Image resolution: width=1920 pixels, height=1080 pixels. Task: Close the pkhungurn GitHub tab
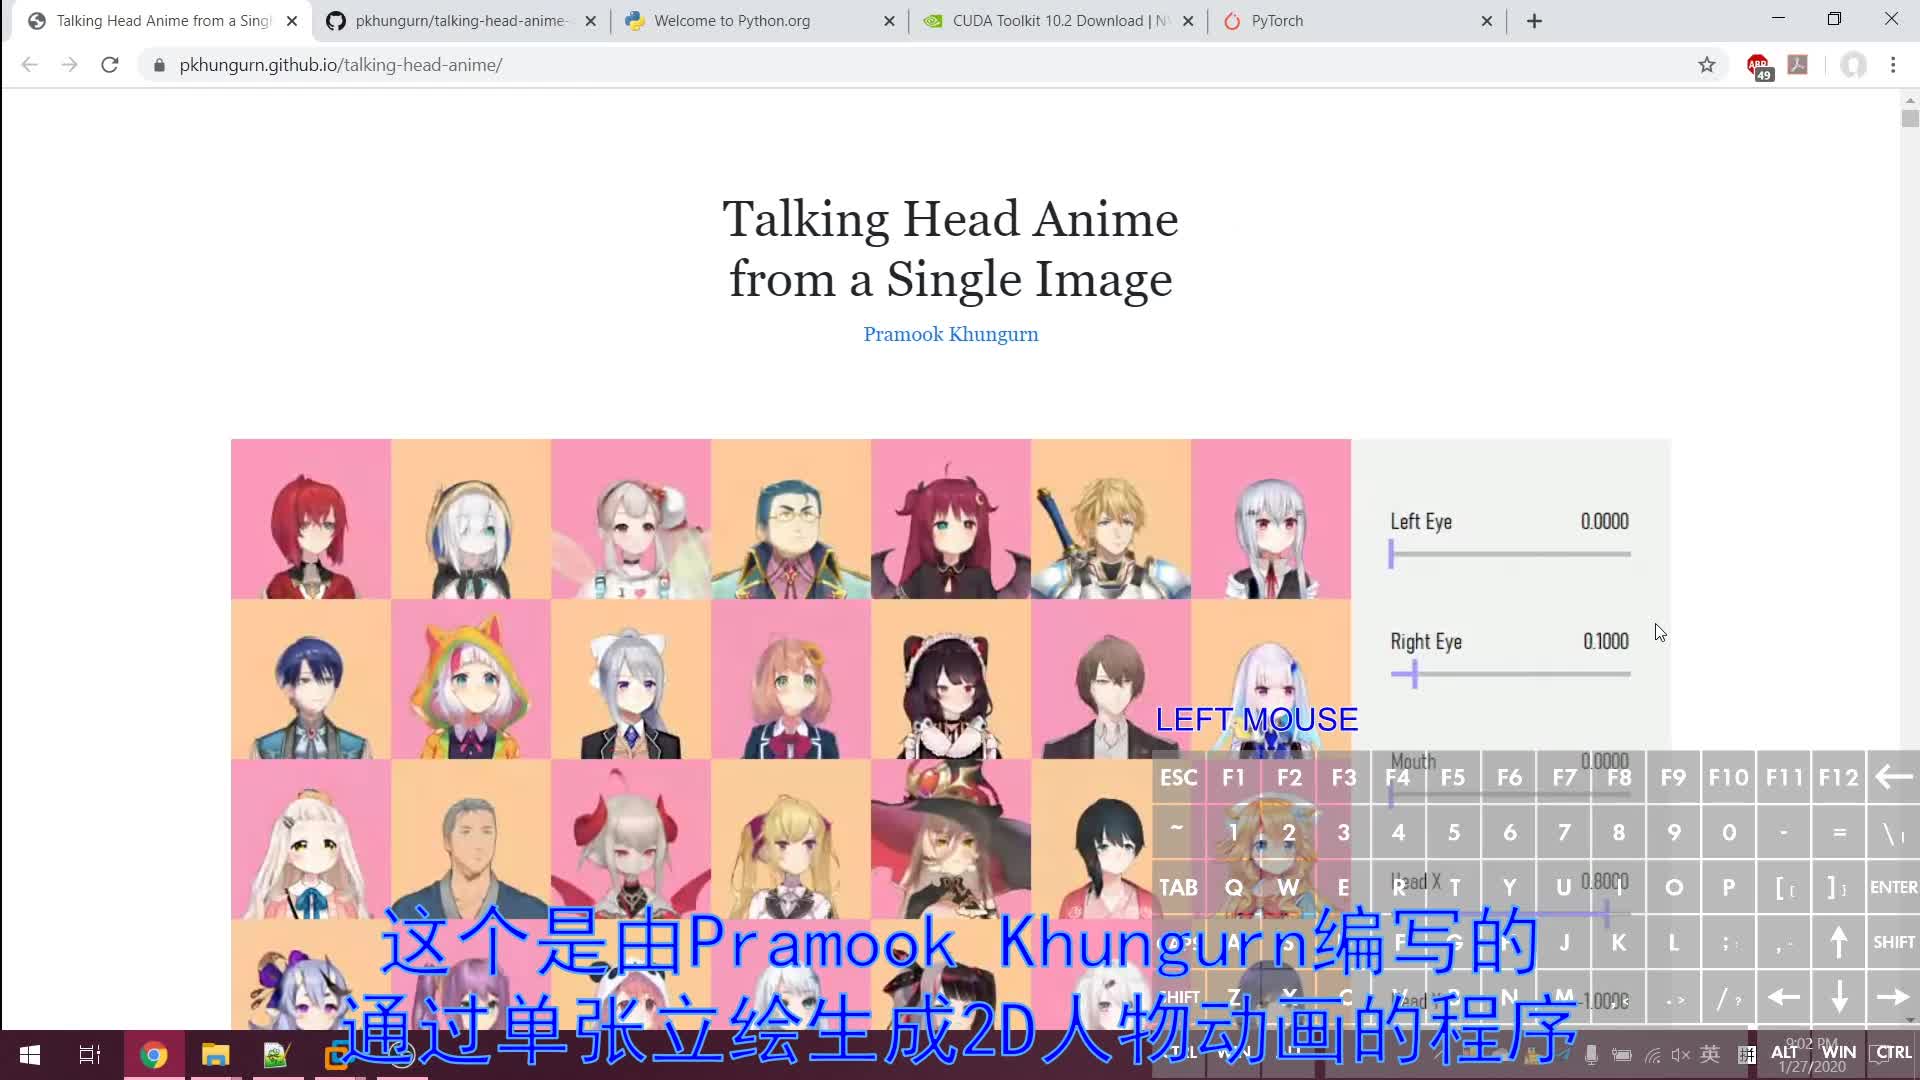(590, 21)
